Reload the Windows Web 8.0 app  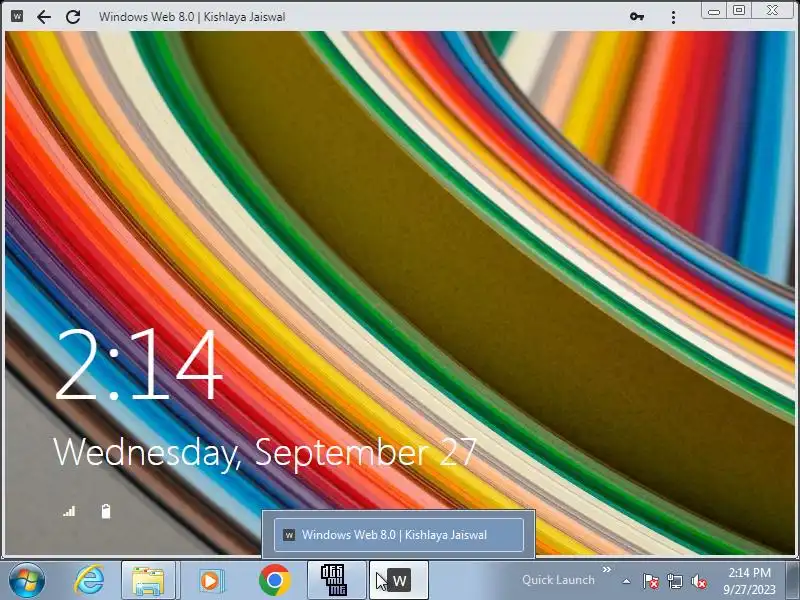tap(73, 17)
